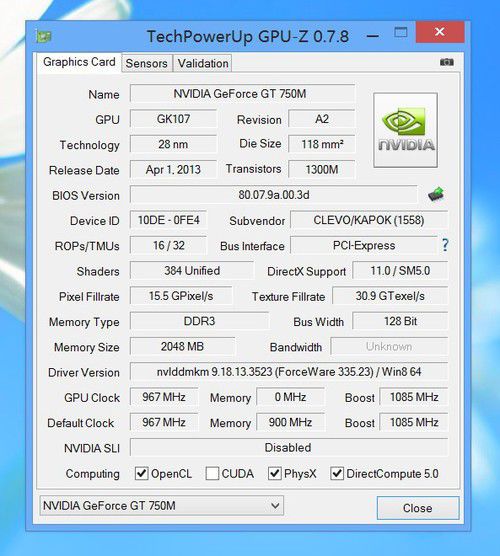Switch to the Sensors tab
The image size is (500, 556).
click(x=146, y=63)
